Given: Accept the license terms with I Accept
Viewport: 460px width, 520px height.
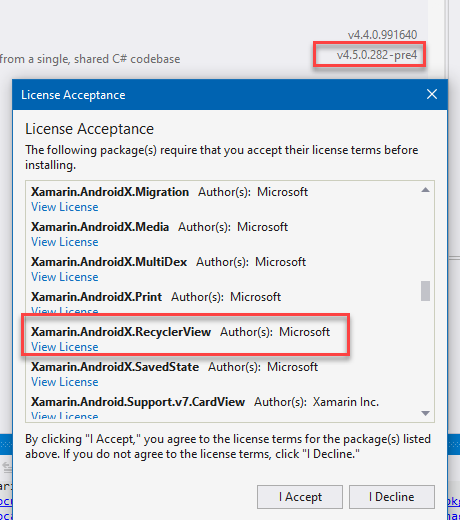Looking at the screenshot, I should (x=300, y=497).
